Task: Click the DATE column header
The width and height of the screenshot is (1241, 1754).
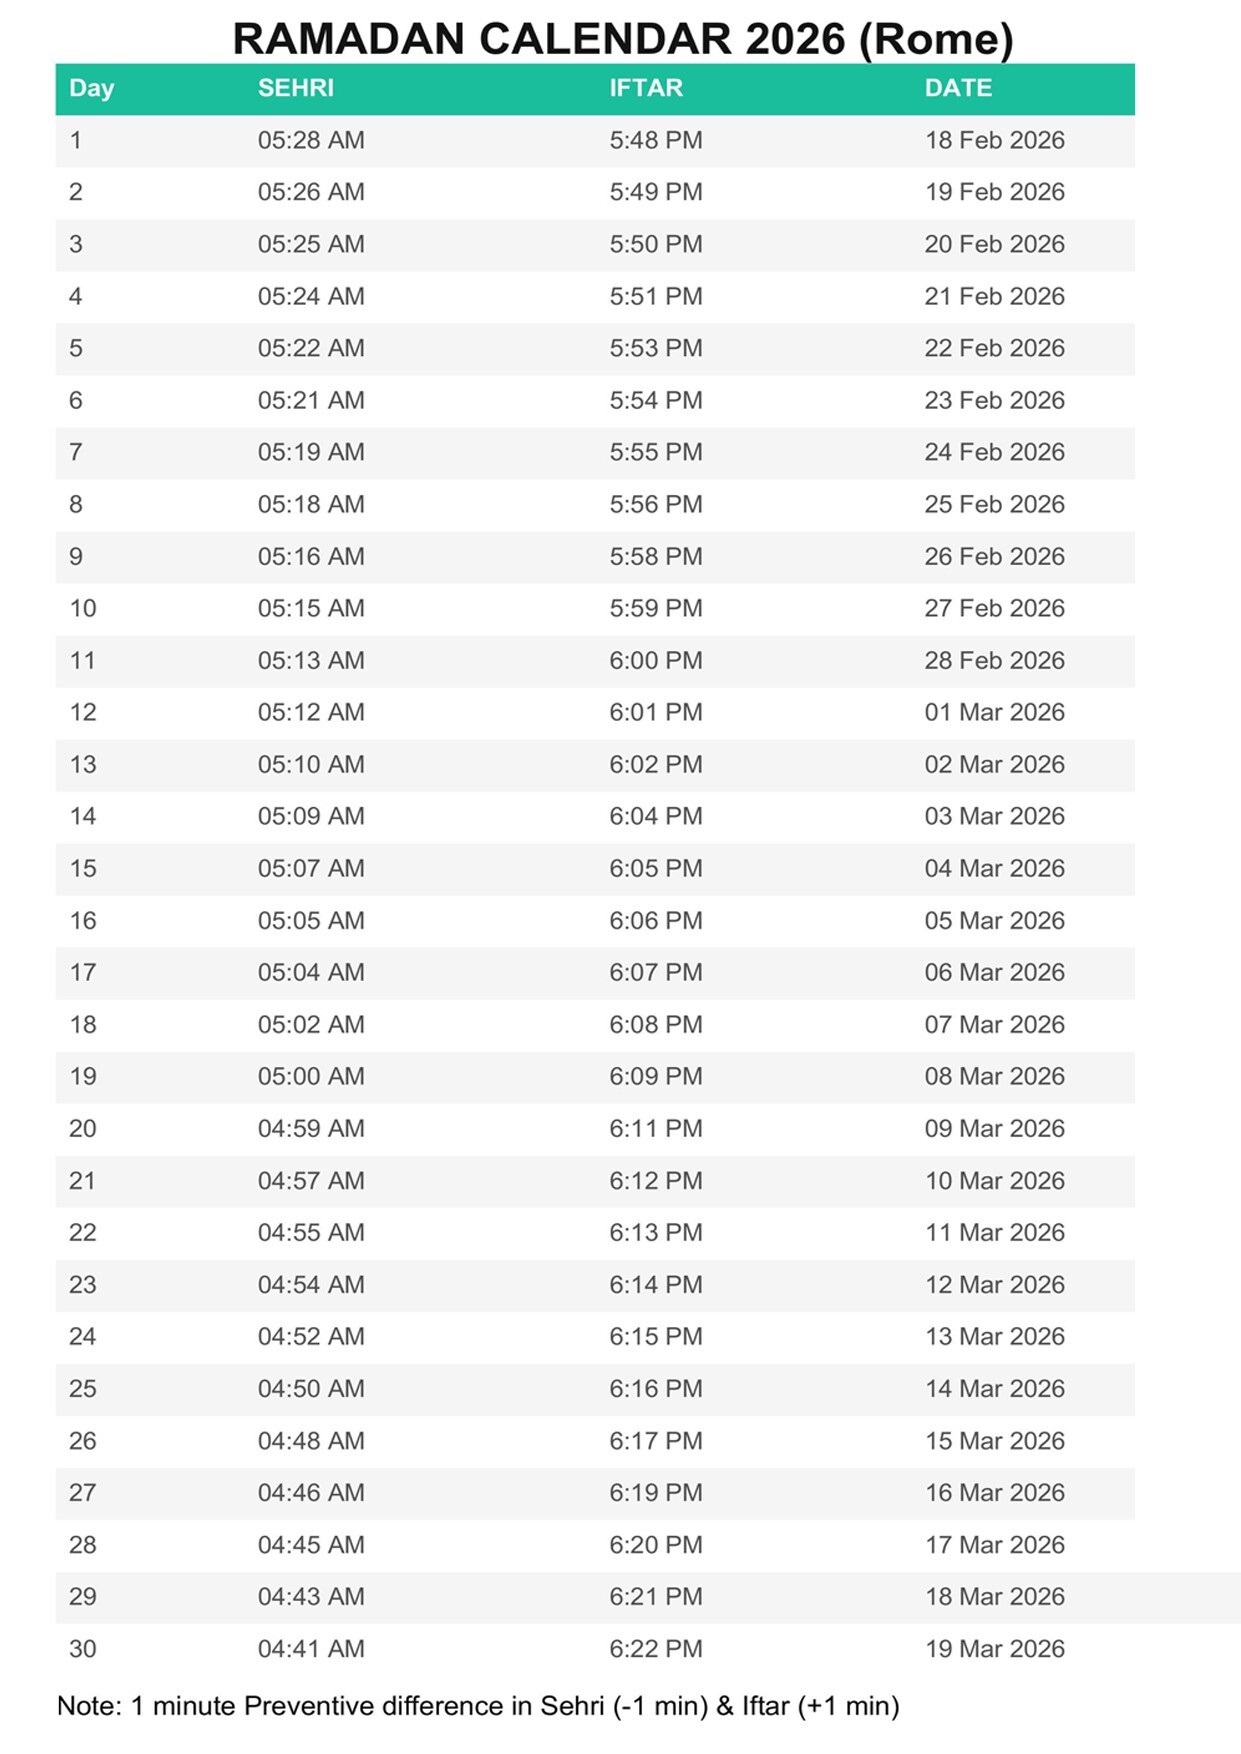Action: (958, 88)
